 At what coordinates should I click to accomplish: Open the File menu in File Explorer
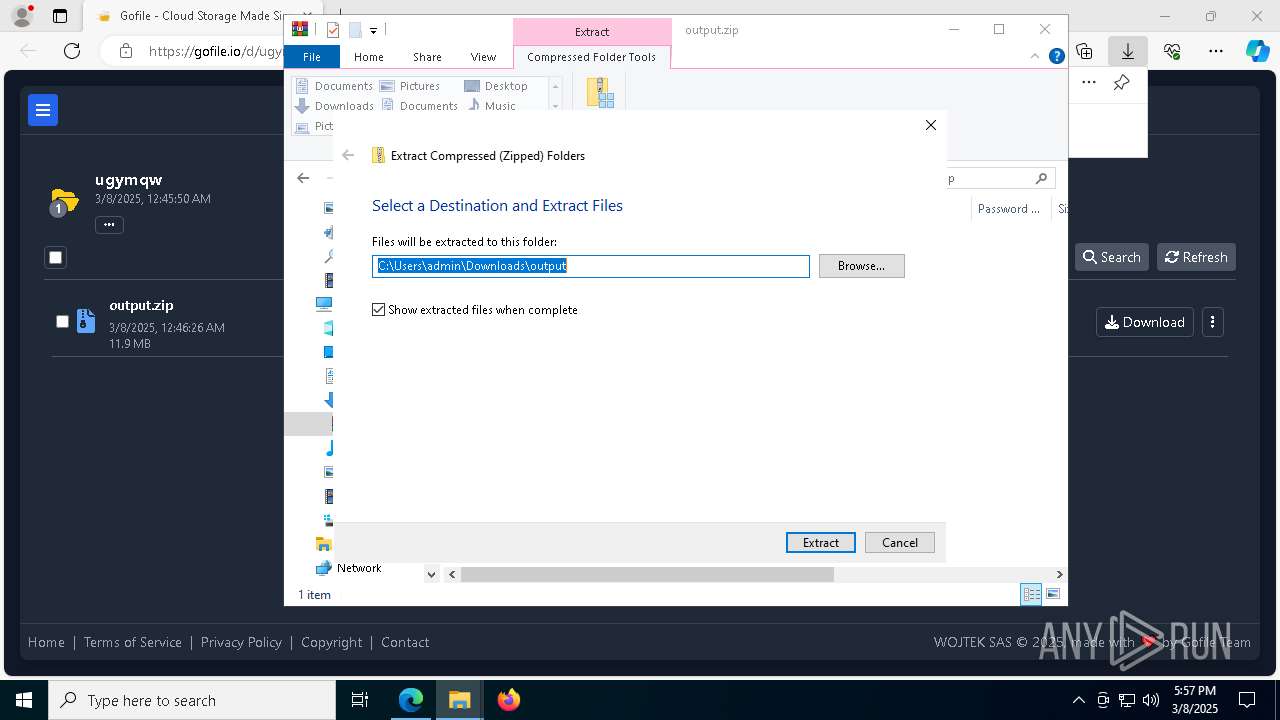point(312,57)
